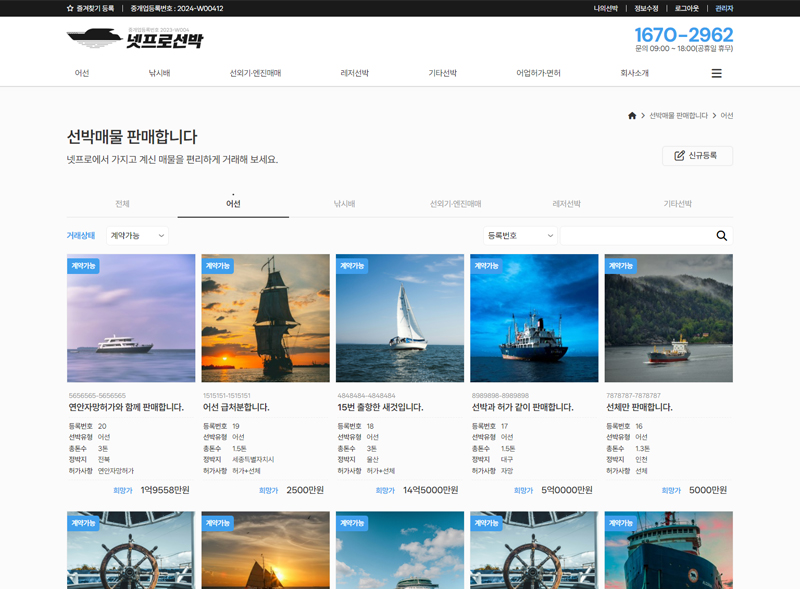Click the 즐겨찾기 등록 star icon
The height and width of the screenshot is (589, 800).
70,8
